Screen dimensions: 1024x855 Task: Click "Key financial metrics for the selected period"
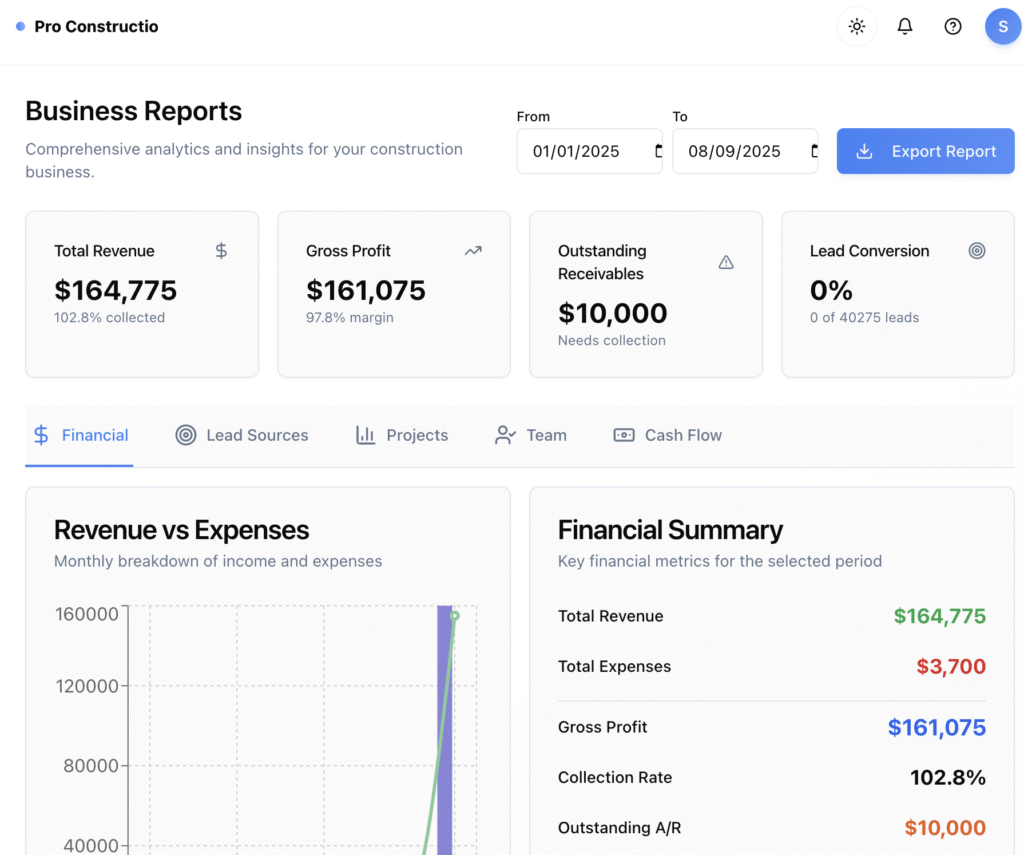720,561
